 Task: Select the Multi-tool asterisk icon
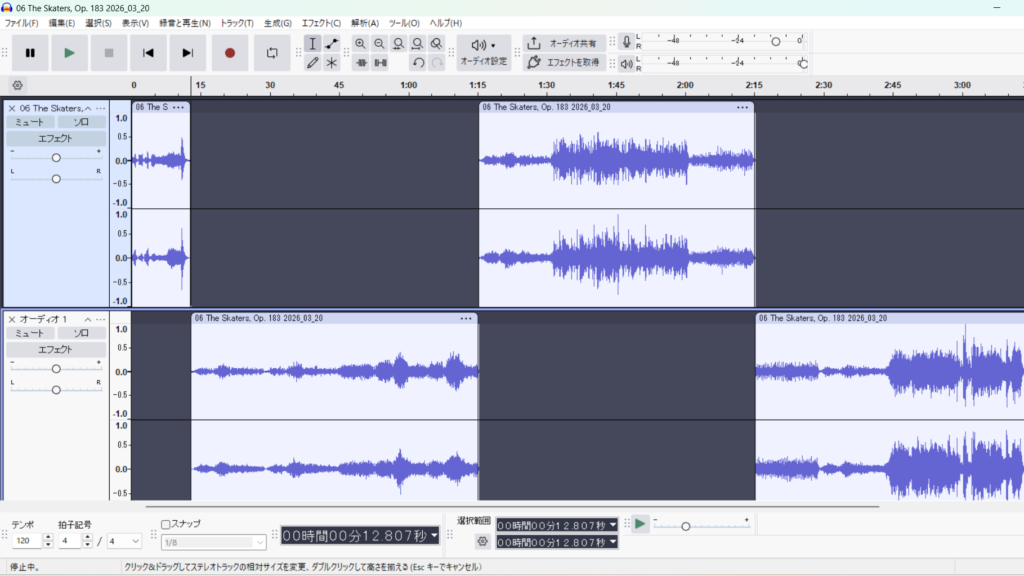pyautogui.click(x=332, y=63)
